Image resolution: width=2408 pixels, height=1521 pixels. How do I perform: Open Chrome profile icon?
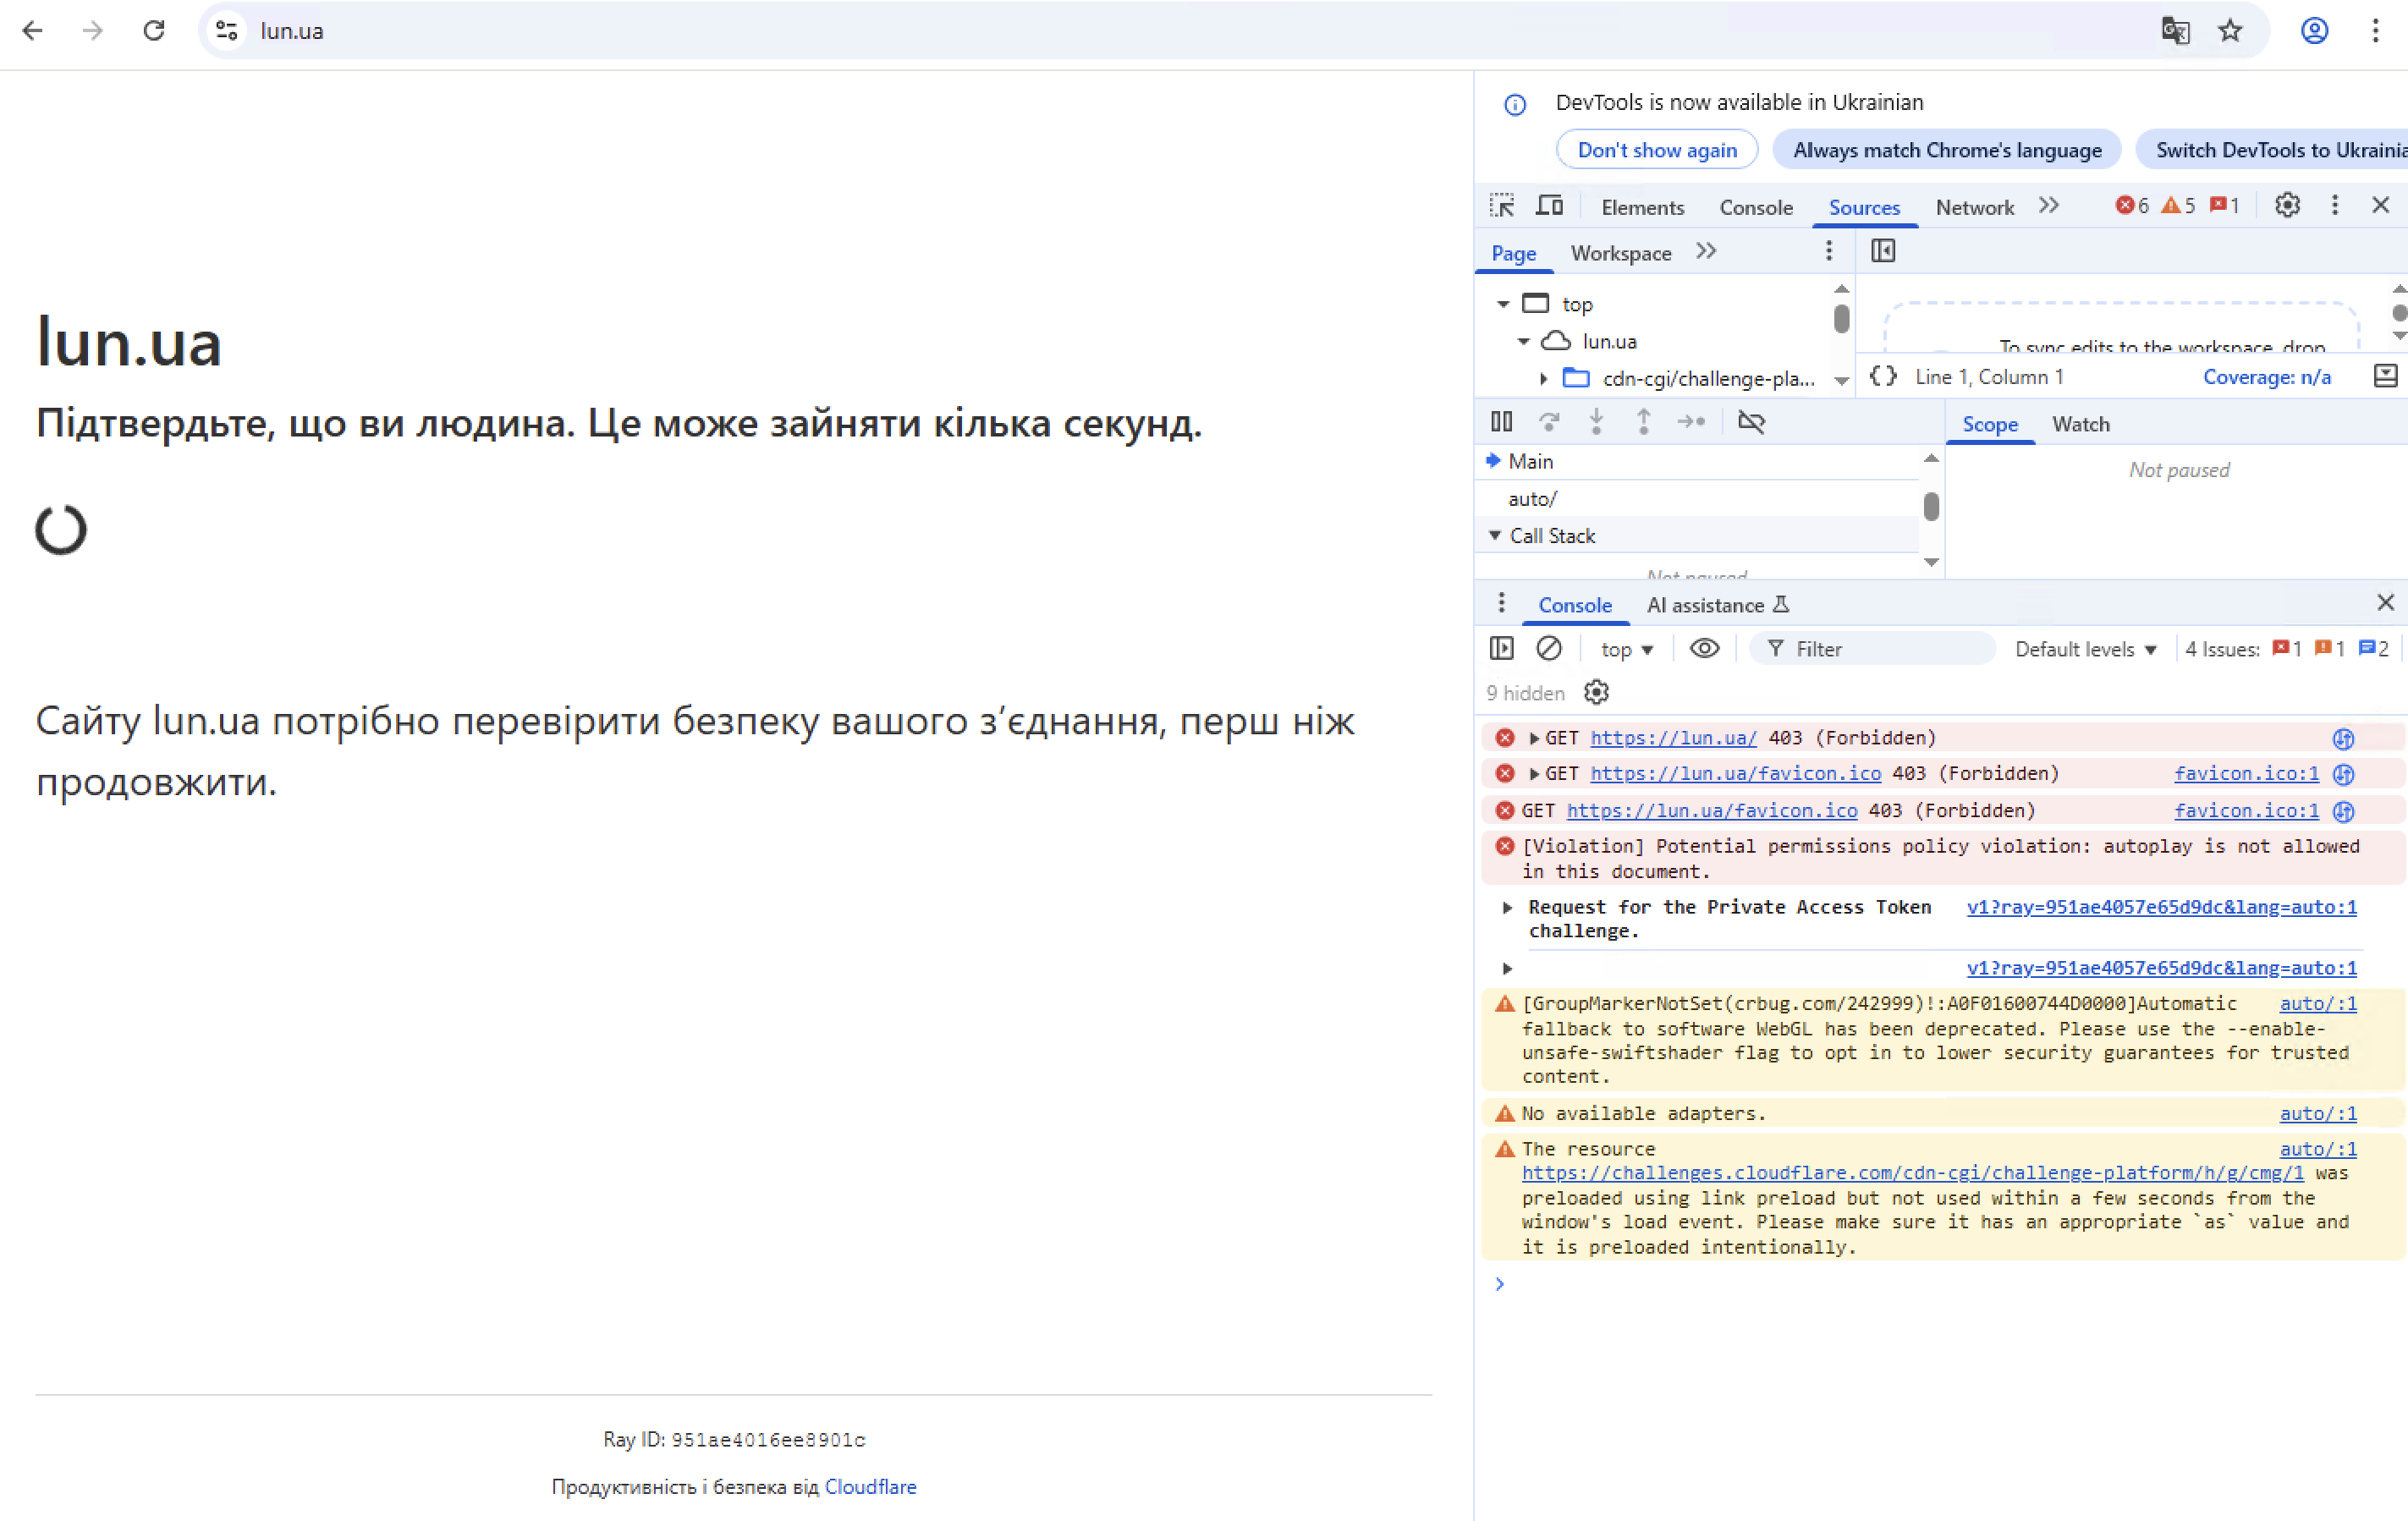(x=2314, y=31)
